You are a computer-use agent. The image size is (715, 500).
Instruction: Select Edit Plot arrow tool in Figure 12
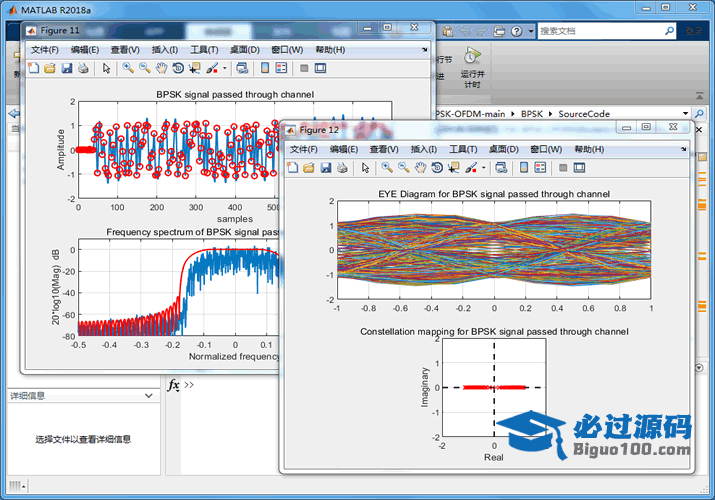click(x=365, y=168)
